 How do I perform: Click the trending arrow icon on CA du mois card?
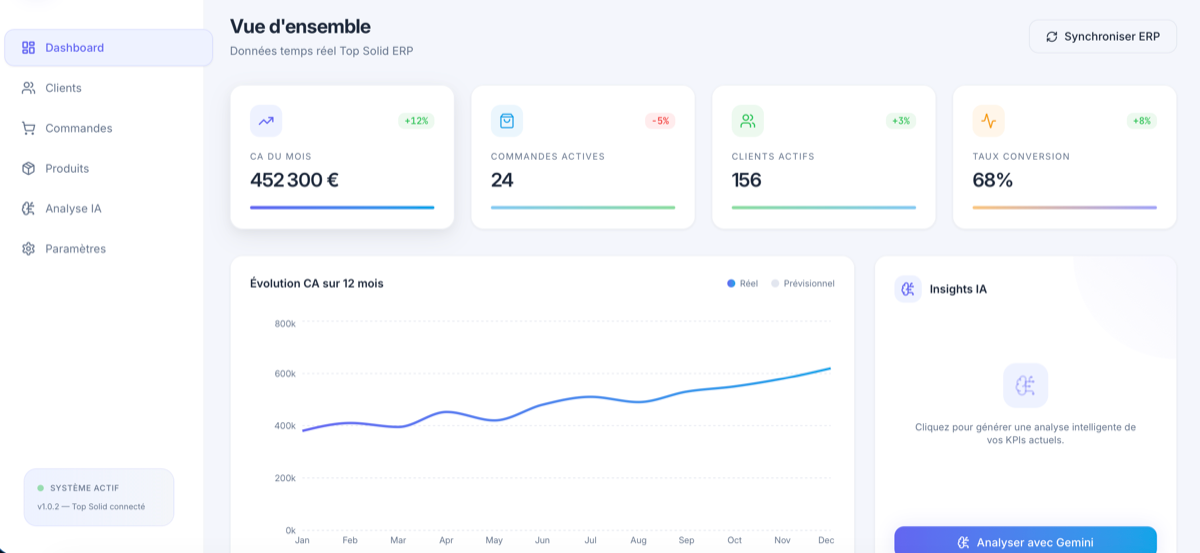(x=266, y=121)
